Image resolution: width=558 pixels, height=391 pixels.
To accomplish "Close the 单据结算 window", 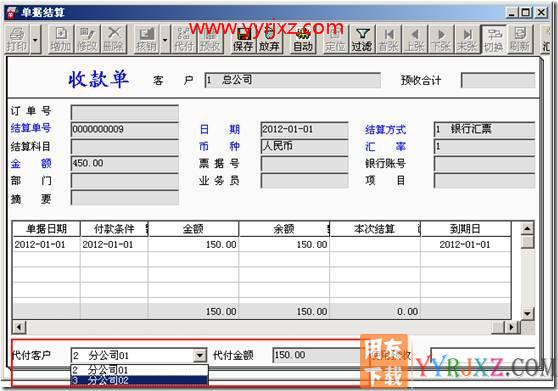I will coord(541,13).
